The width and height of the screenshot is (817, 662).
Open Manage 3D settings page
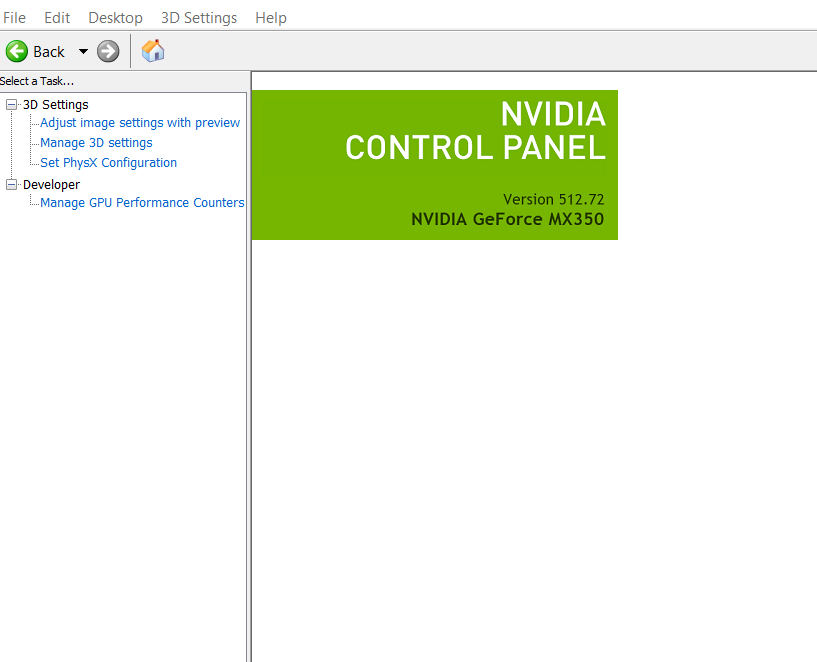[x=96, y=143]
